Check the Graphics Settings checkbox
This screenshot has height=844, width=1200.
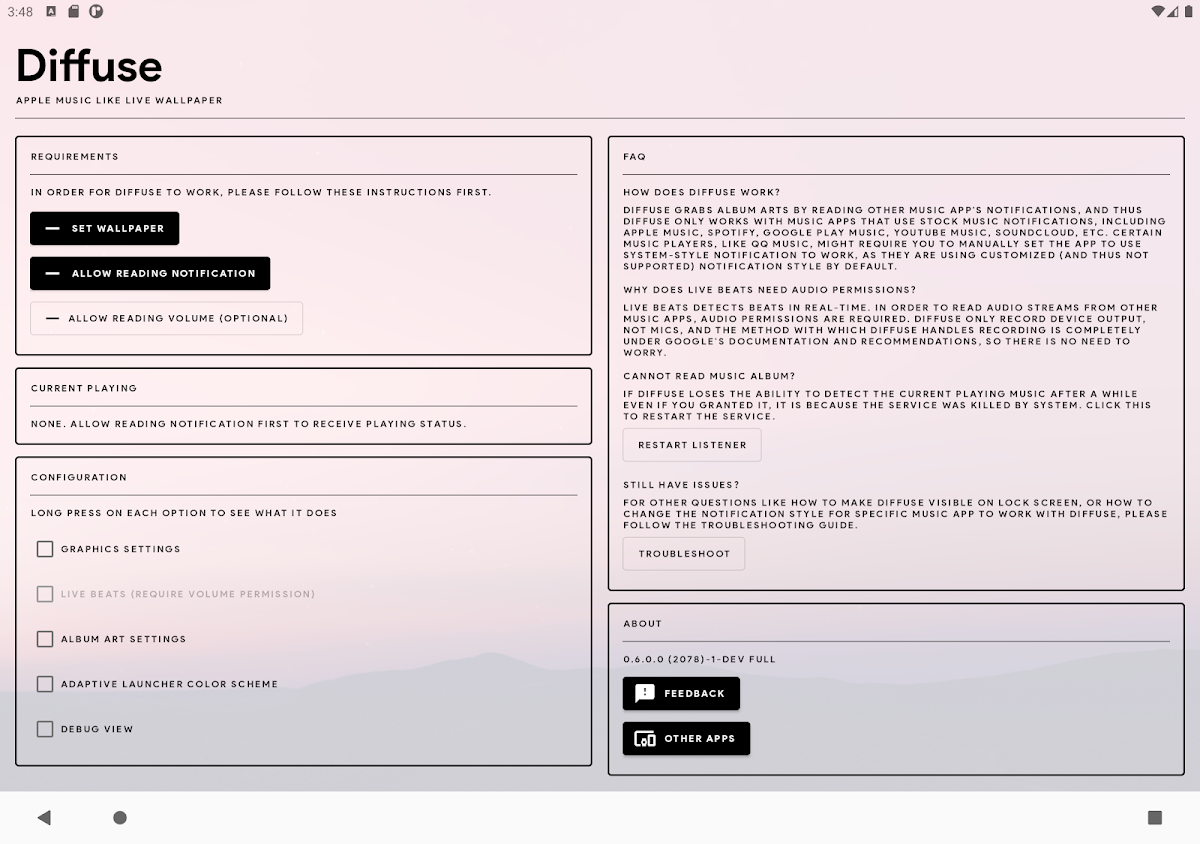click(45, 549)
